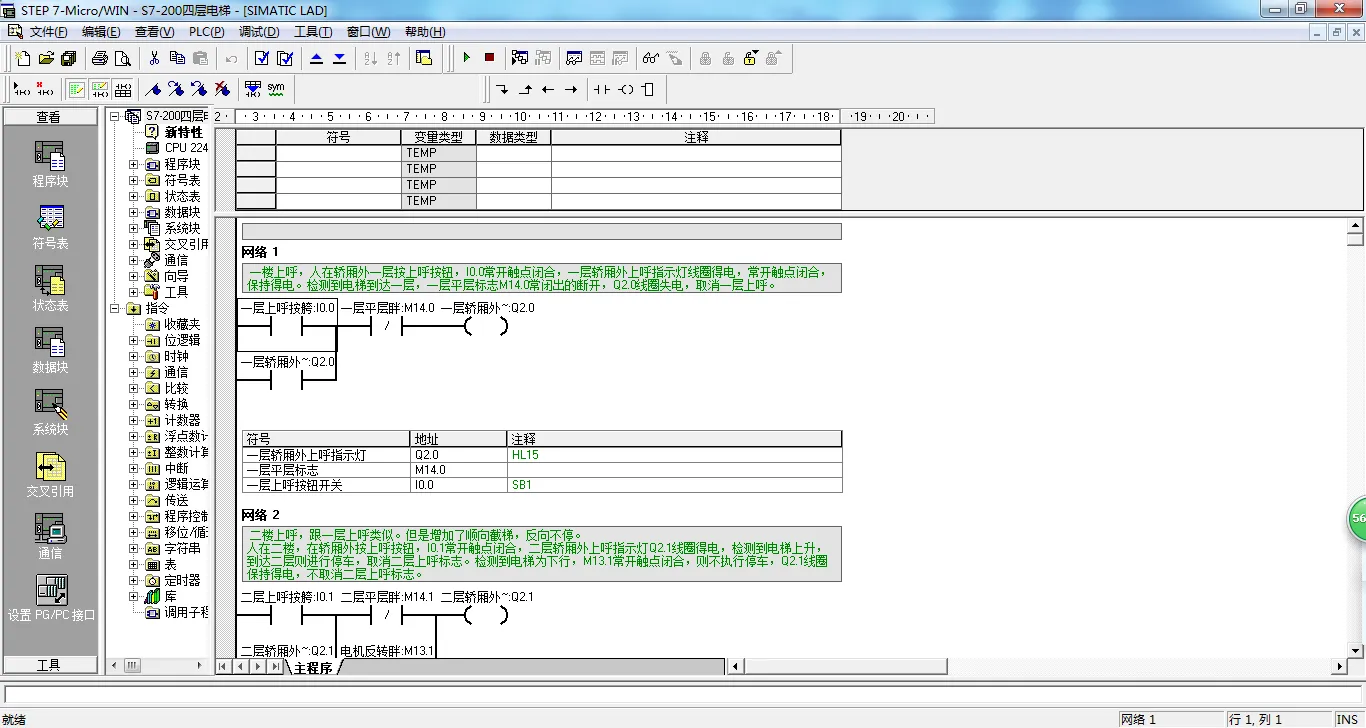Open 符号表 view in the sidebar

tap(50, 227)
